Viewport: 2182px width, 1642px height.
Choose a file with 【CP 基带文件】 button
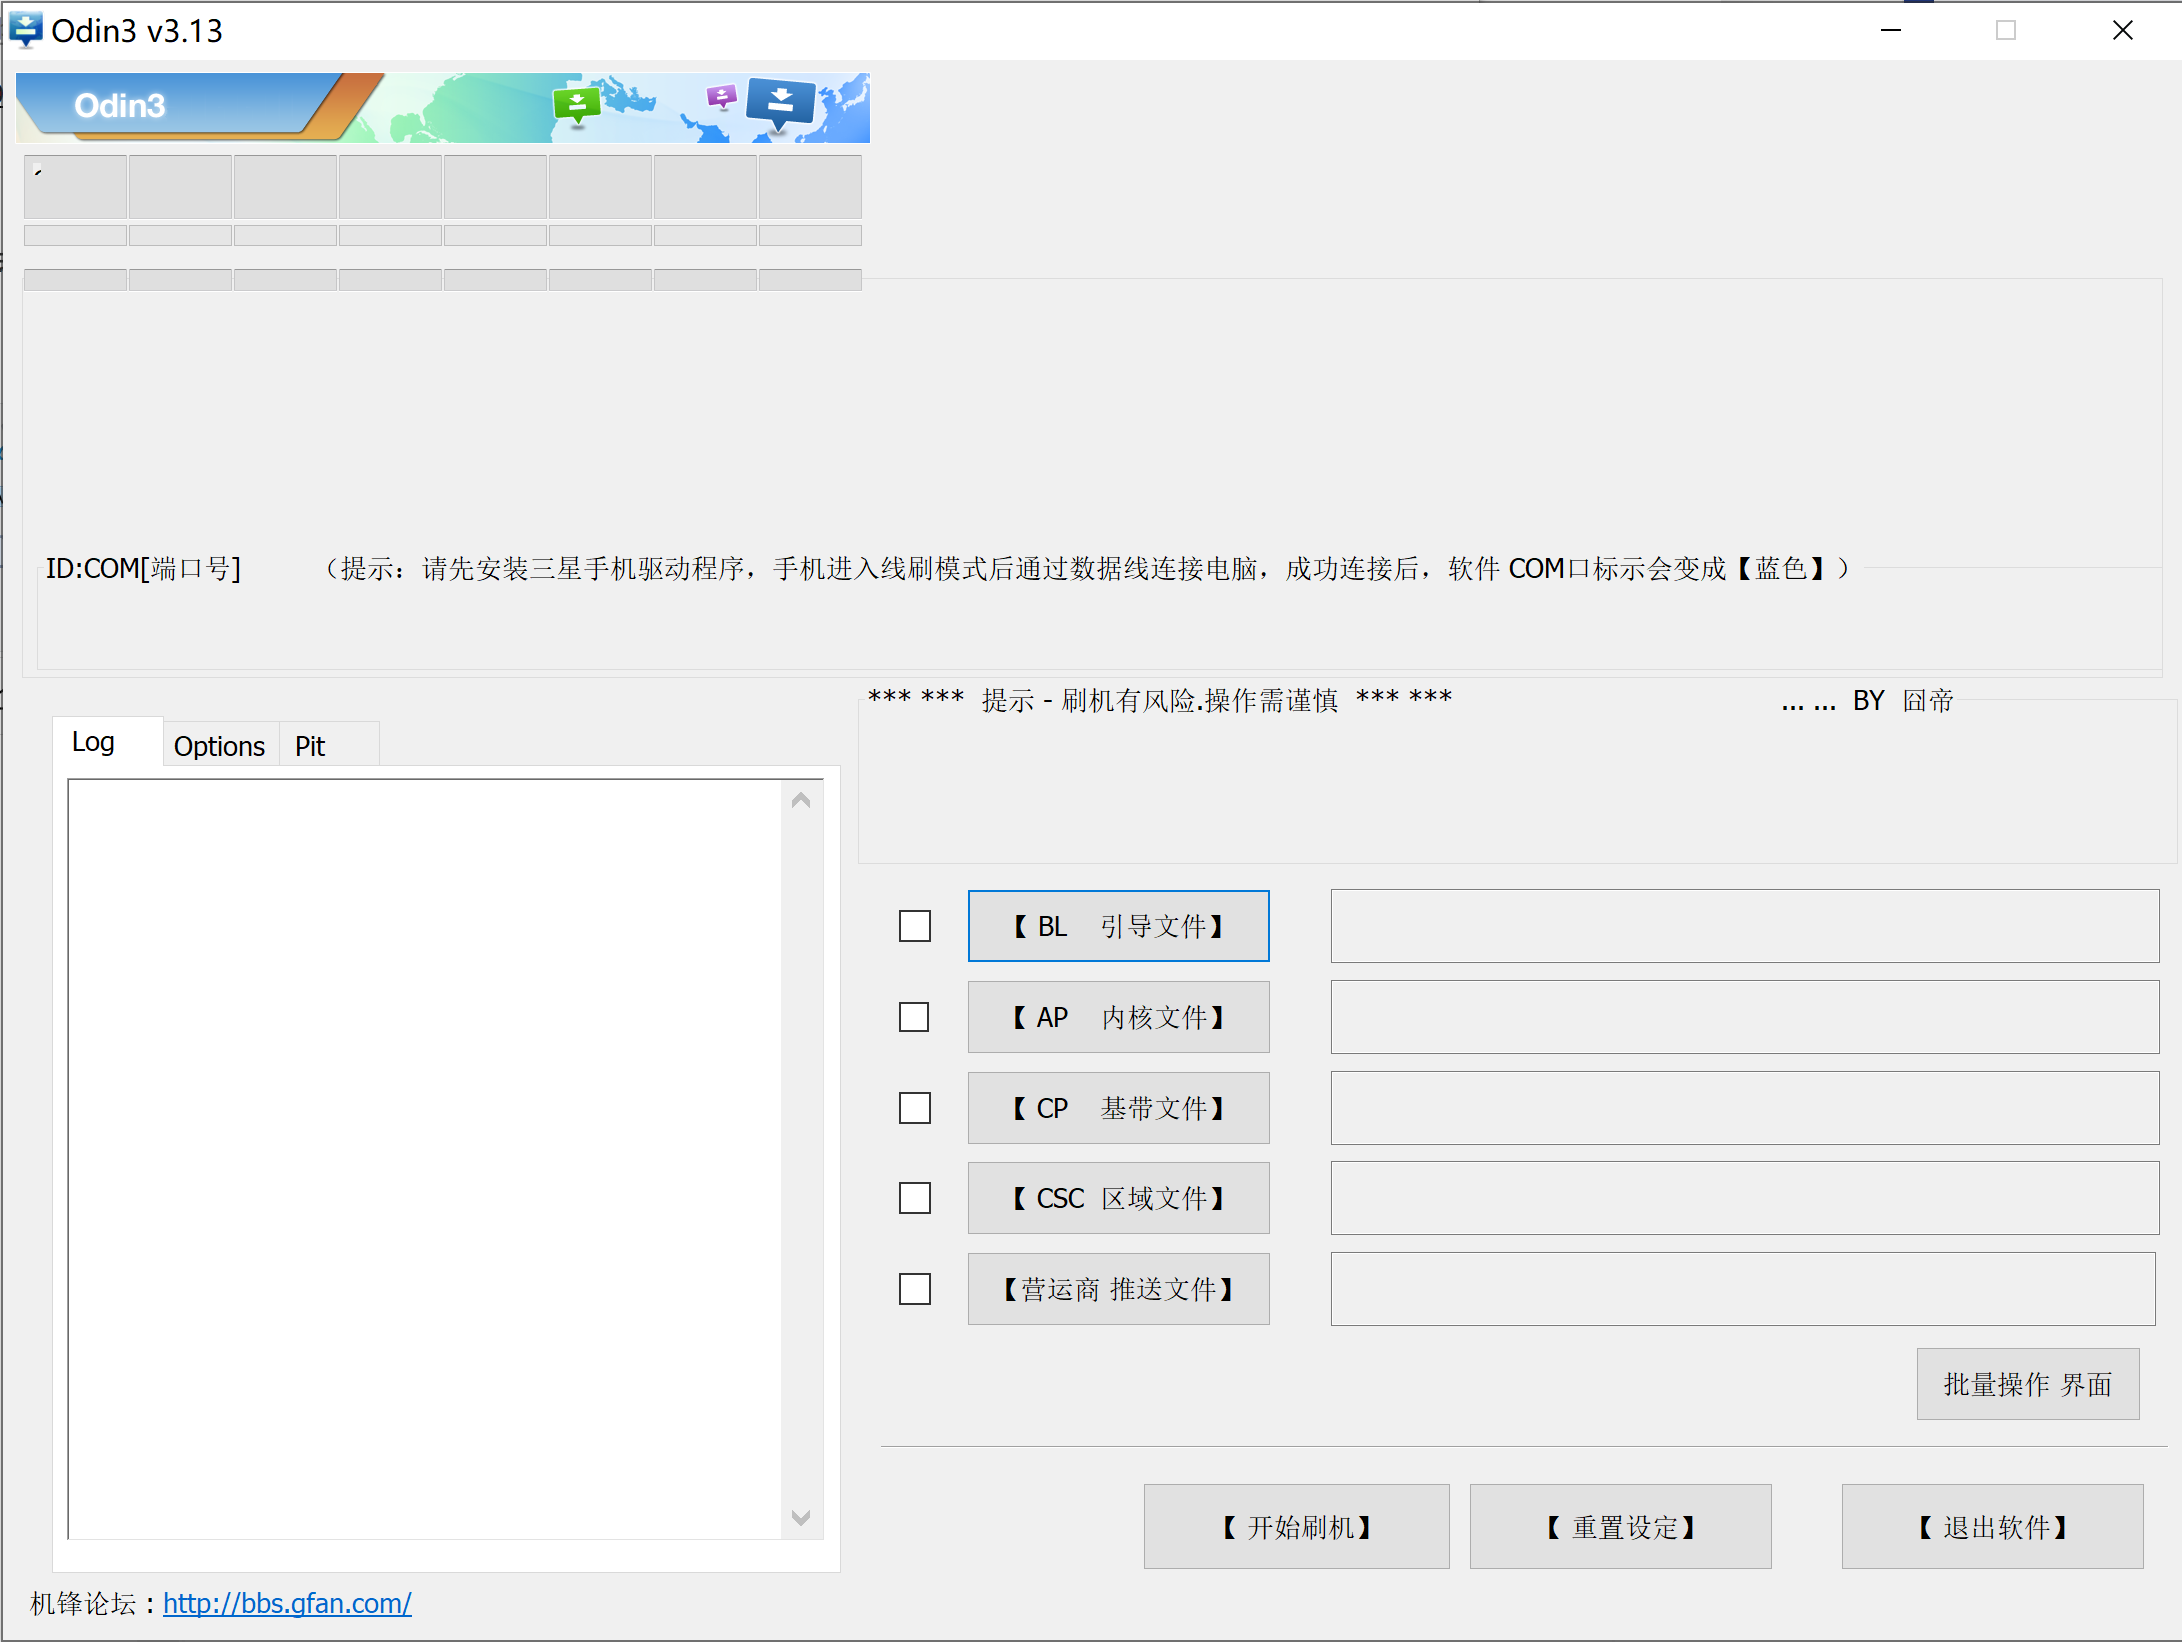click(1118, 1108)
